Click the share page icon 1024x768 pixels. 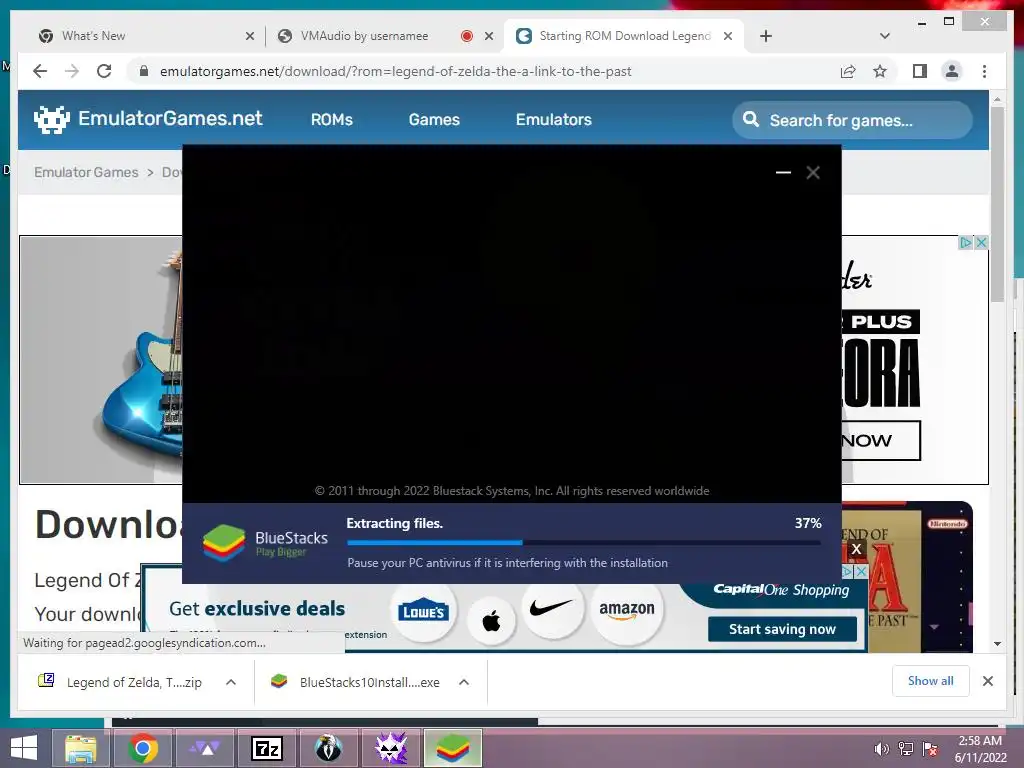pos(848,71)
